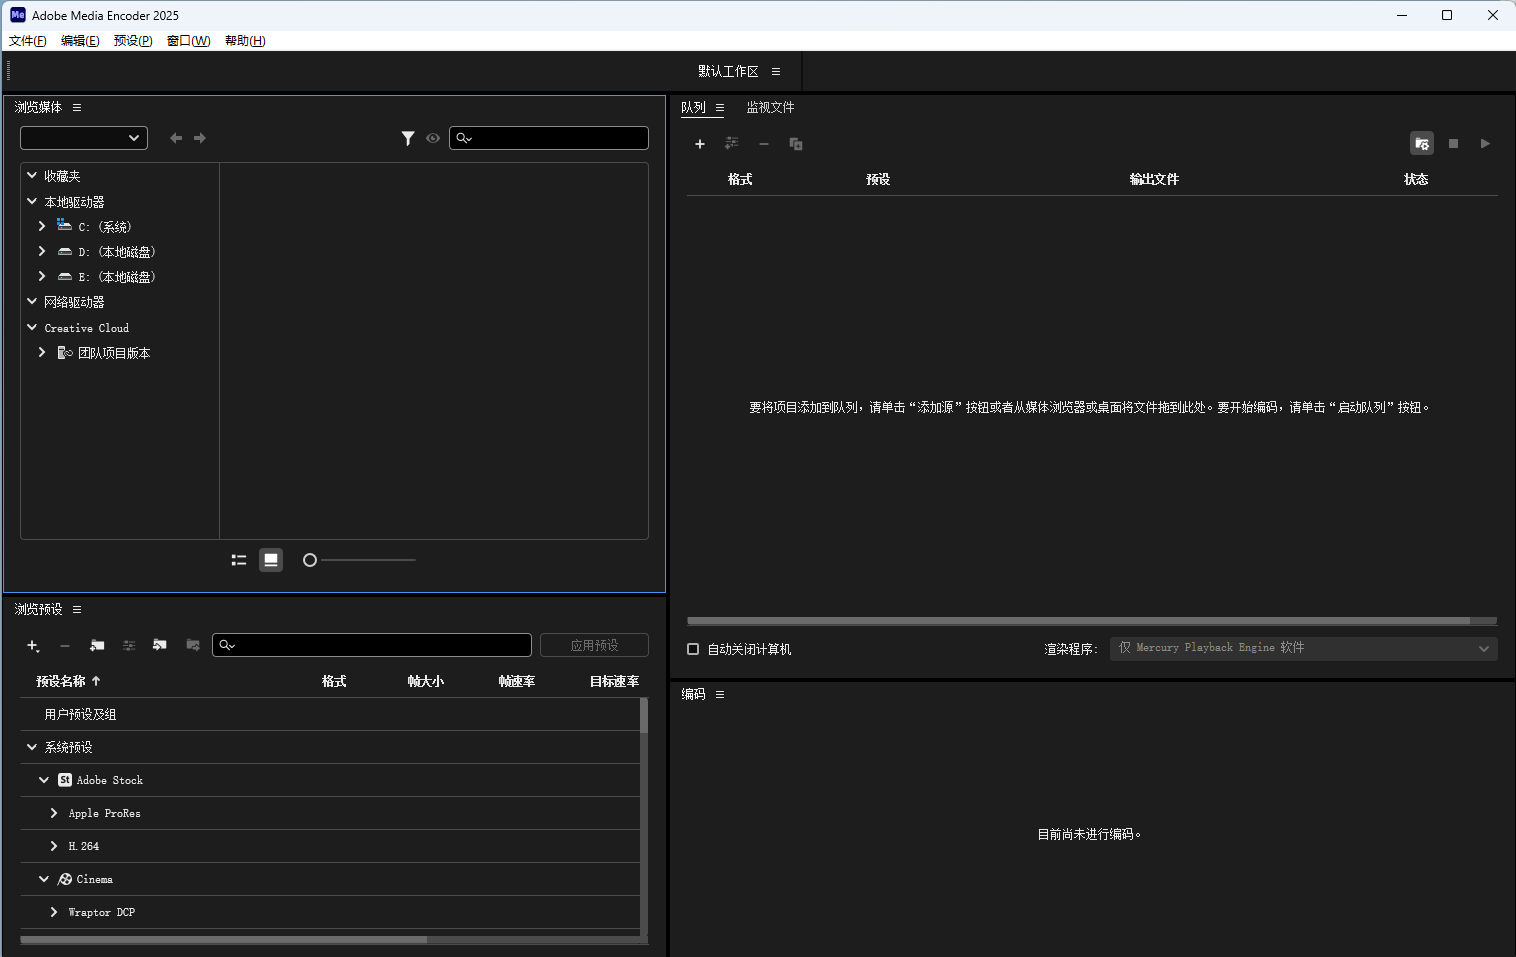Image resolution: width=1516 pixels, height=957 pixels.
Task: Collapse the Cinema preset group
Action: coord(44,879)
